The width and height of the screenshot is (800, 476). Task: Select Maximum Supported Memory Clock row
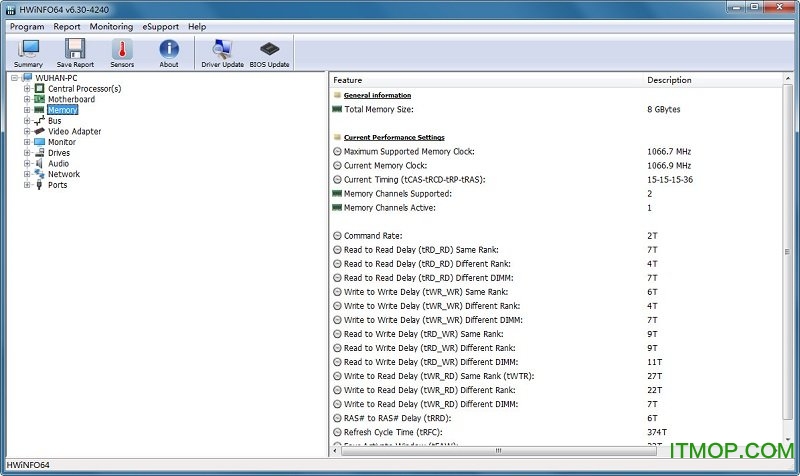(x=555, y=152)
